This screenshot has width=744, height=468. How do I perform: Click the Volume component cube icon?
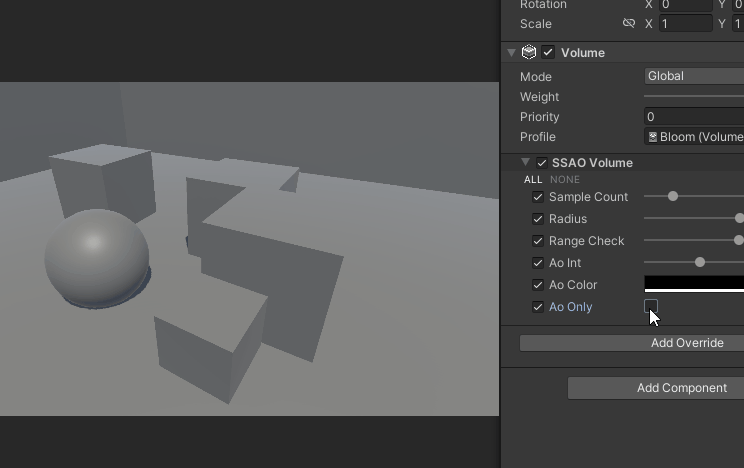tap(529, 52)
